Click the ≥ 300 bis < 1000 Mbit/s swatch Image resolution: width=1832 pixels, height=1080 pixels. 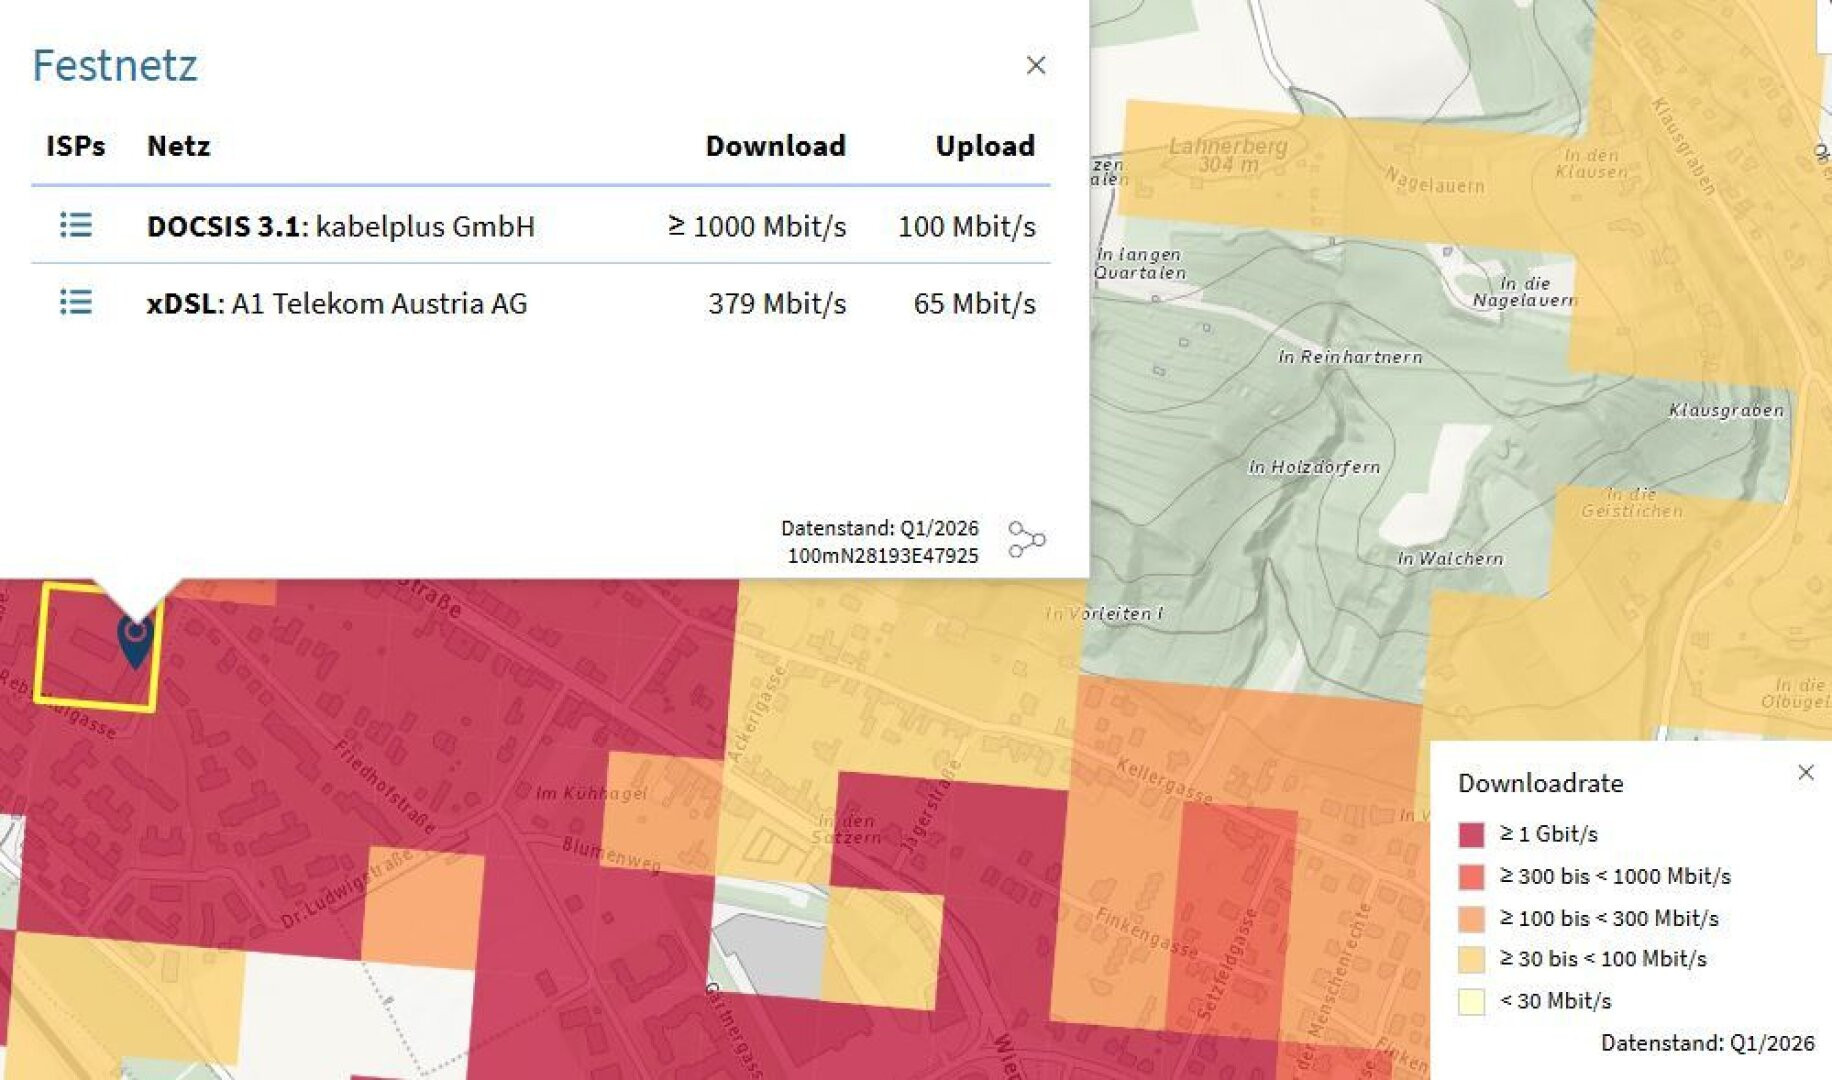click(1471, 877)
